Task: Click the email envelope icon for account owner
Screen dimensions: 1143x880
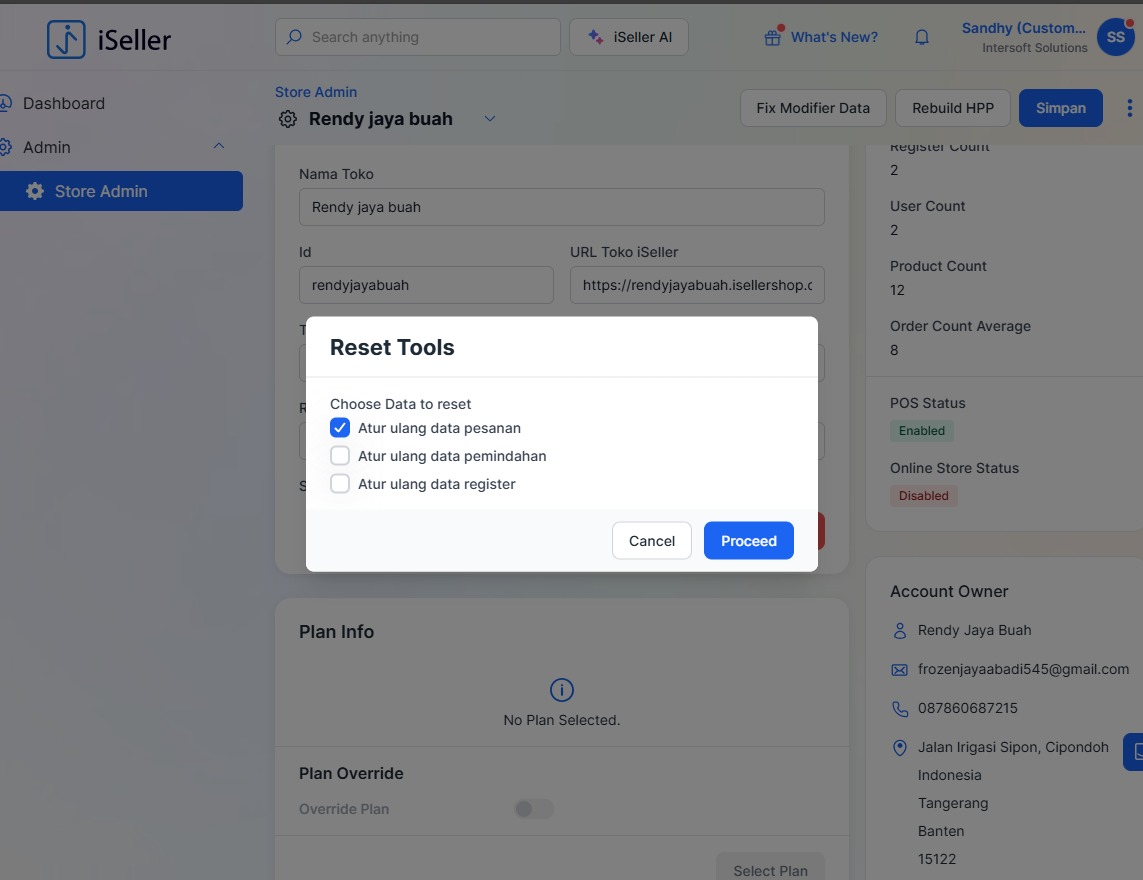Action: pyautogui.click(x=899, y=670)
